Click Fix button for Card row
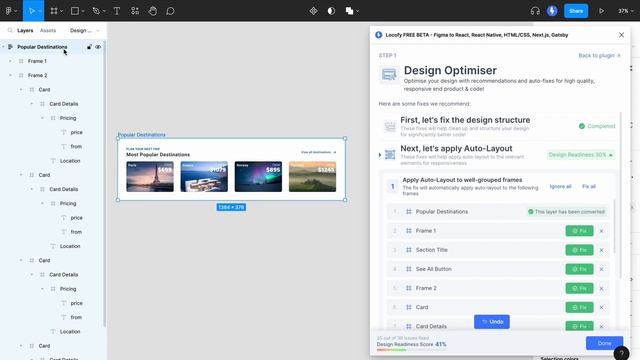Viewport: 640px width, 360px height. pos(579,307)
